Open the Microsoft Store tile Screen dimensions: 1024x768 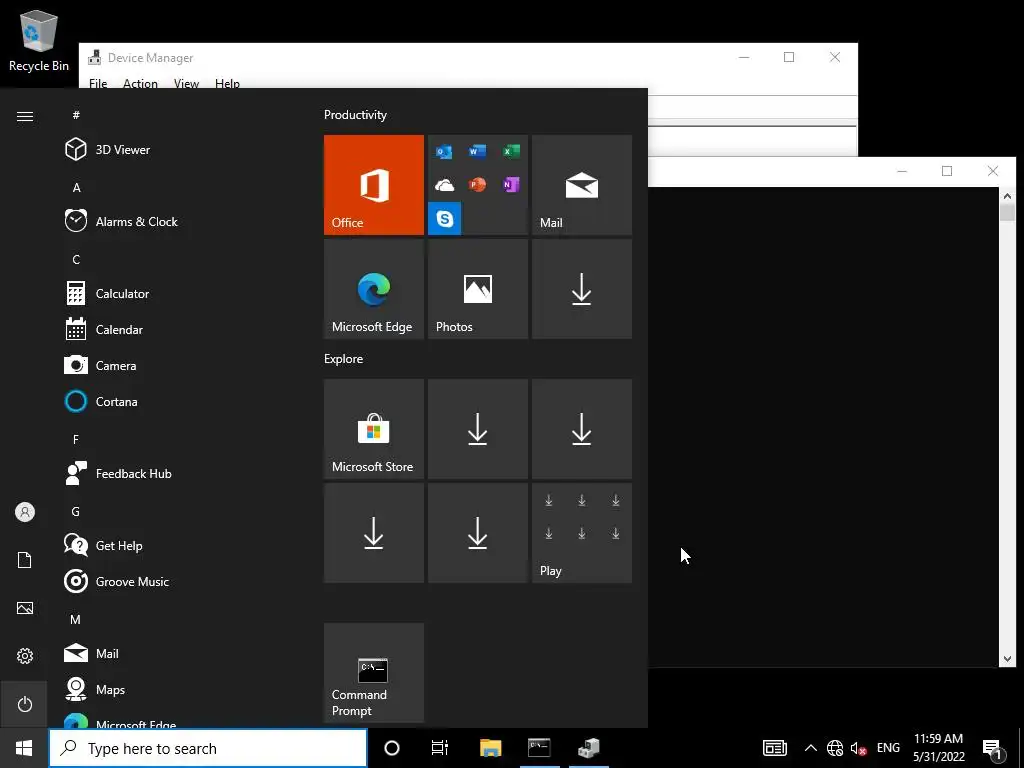[x=374, y=429]
